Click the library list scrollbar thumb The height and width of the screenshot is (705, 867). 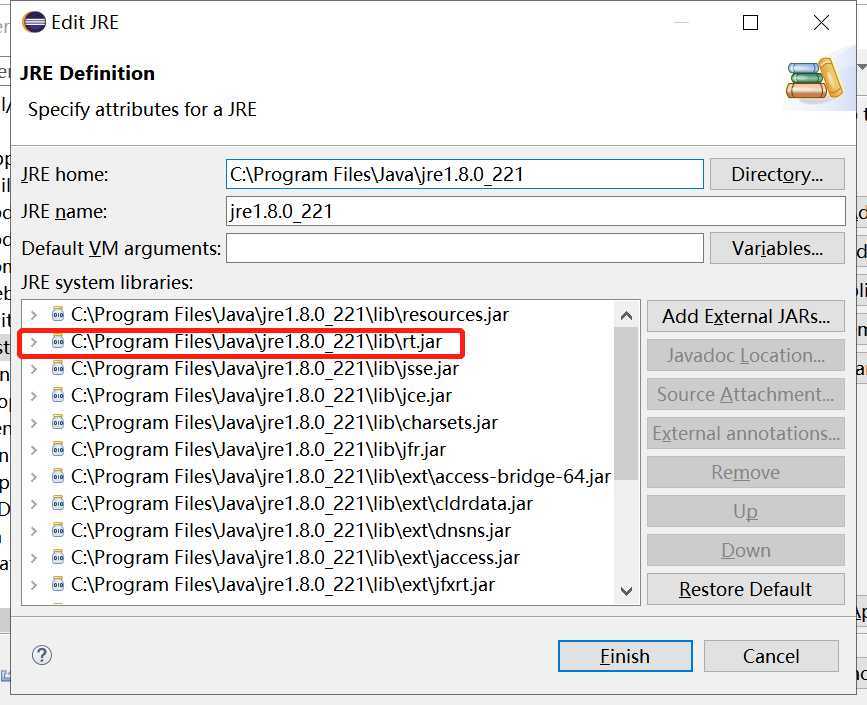coord(626,404)
